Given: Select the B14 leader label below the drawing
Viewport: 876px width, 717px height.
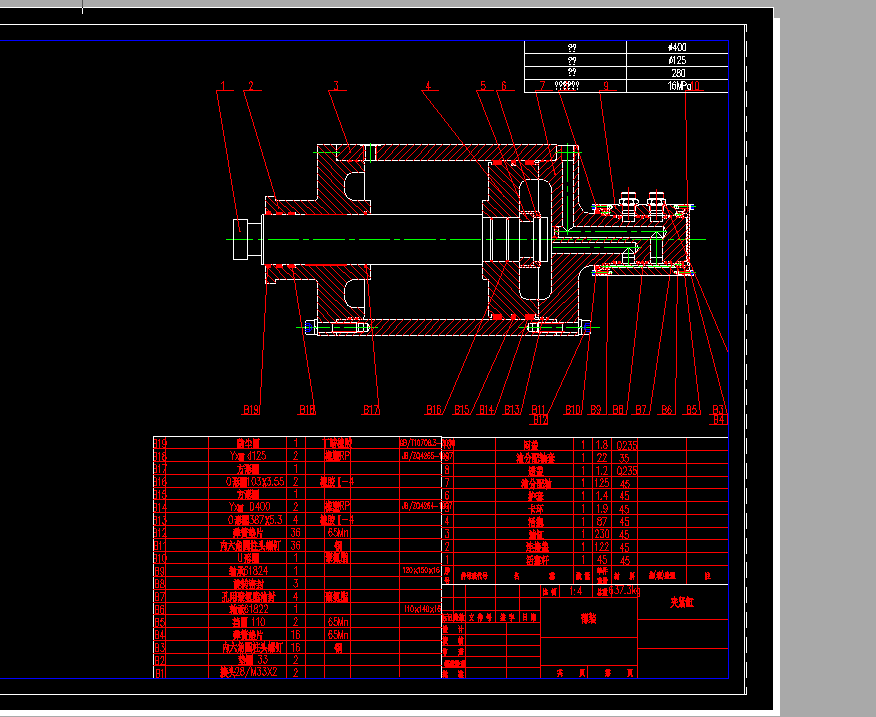Looking at the screenshot, I should 487,410.
